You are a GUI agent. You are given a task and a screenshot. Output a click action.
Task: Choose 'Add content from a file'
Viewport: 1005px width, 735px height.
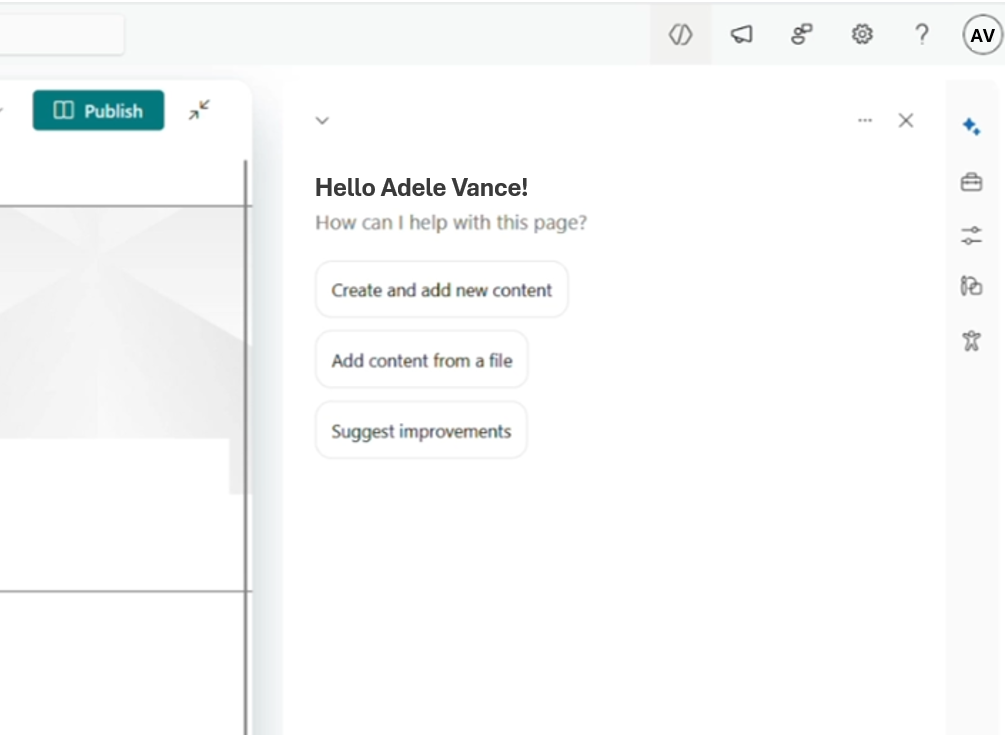421,360
